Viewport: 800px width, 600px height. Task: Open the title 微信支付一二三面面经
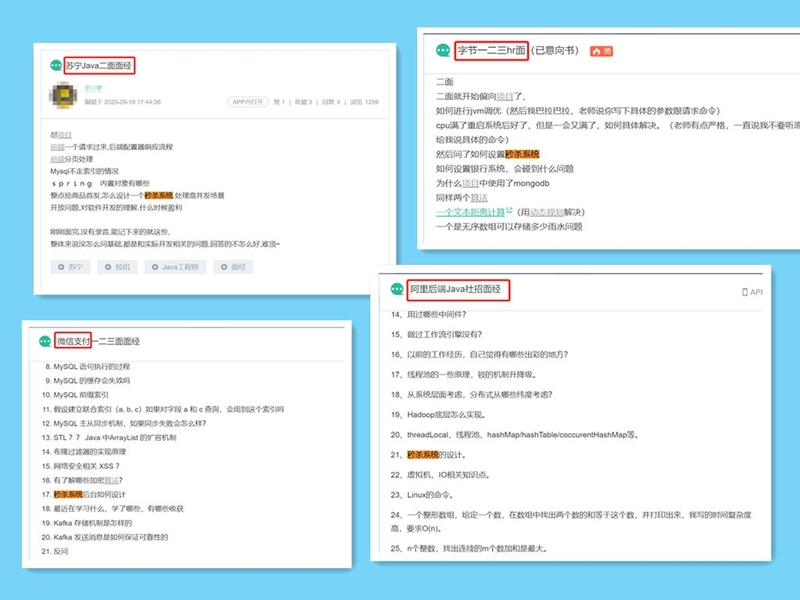(98, 341)
